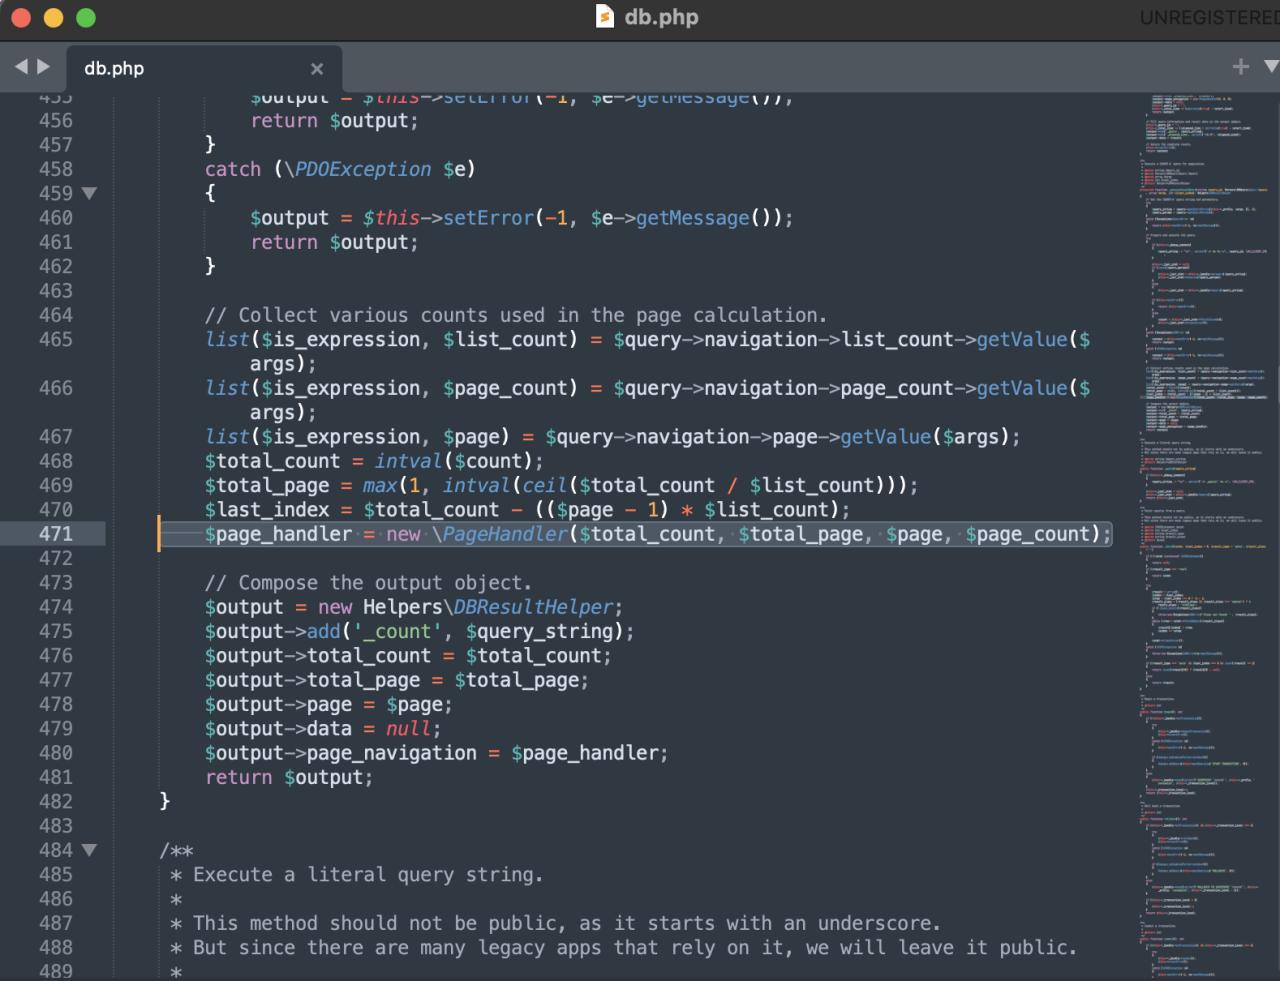The height and width of the screenshot is (981, 1280).
Task: Click the comment 'Compose the output object'
Action: coord(370,583)
